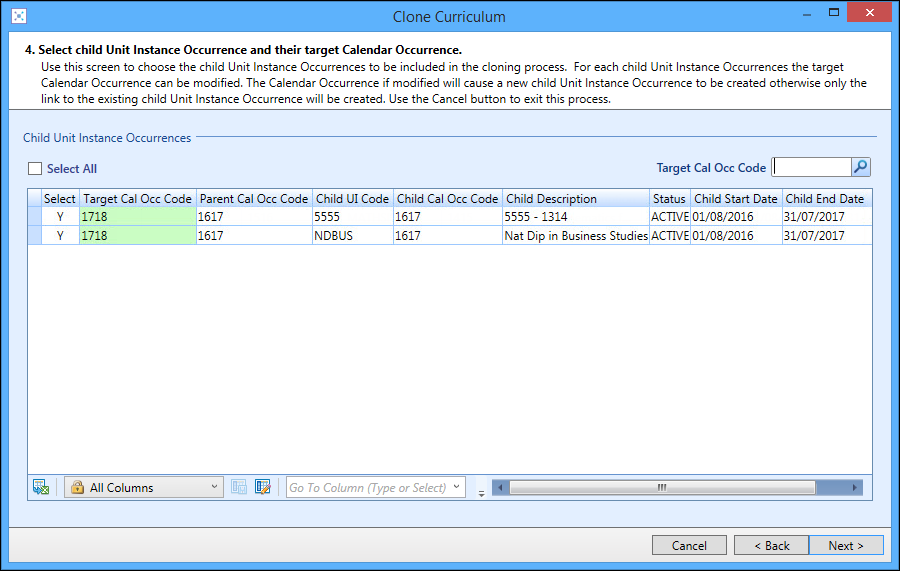Viewport: 900px width, 571px height.
Task: Click the 5555 Child UI Code cell
Action: [353, 216]
